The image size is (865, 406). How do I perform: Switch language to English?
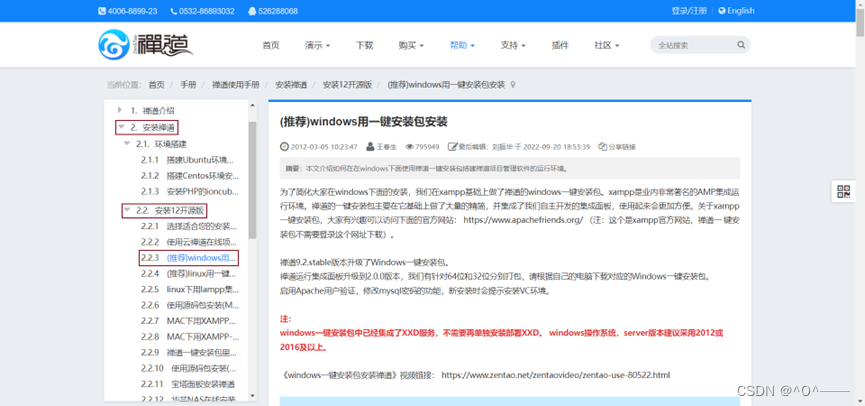740,10
